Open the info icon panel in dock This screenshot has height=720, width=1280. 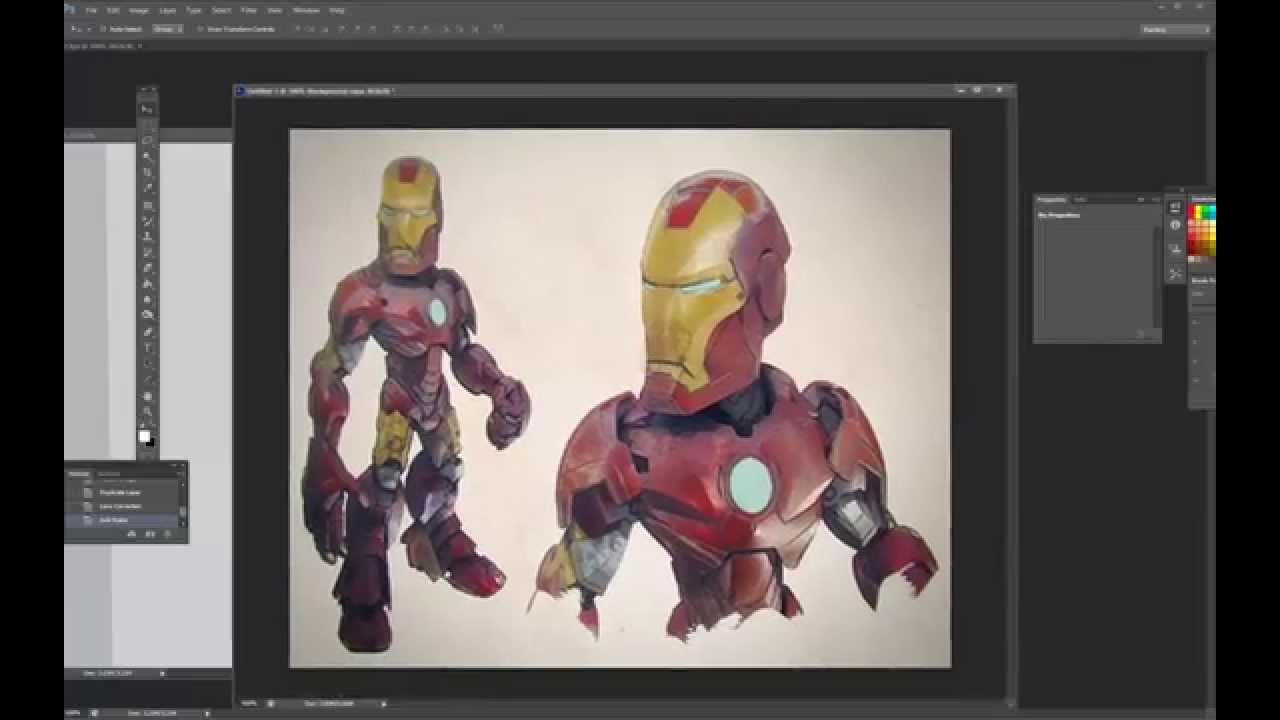coord(1175,225)
